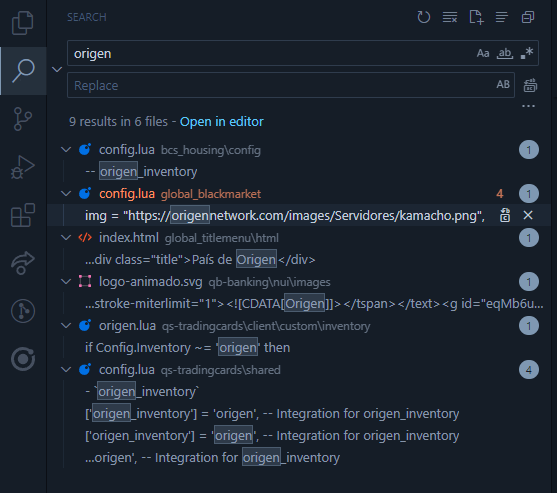557x493 pixels.
Task: Click the orange problems count 4
Action: pyautogui.click(x=500, y=194)
